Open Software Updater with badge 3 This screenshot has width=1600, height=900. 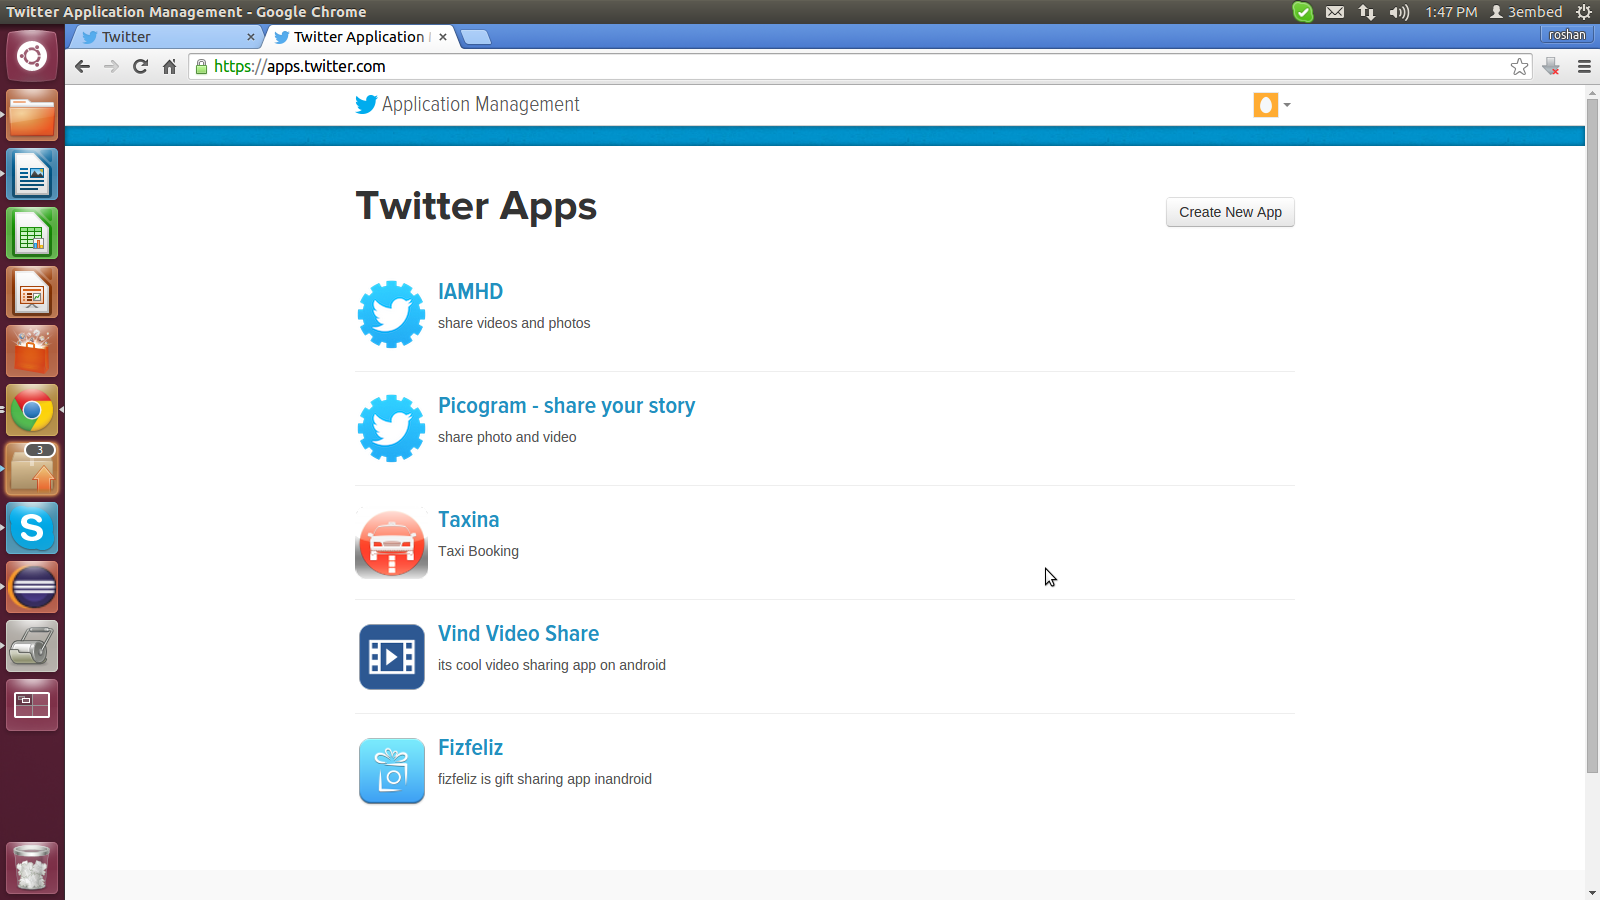32,469
